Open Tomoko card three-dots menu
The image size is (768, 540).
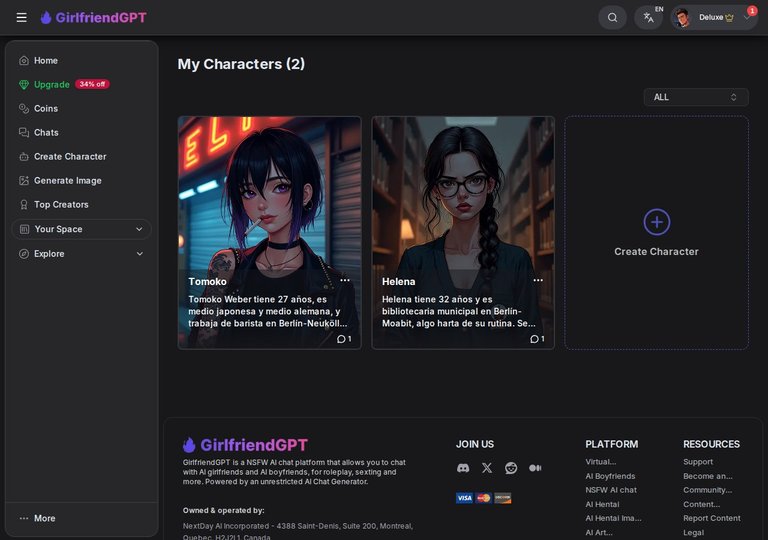(x=345, y=280)
